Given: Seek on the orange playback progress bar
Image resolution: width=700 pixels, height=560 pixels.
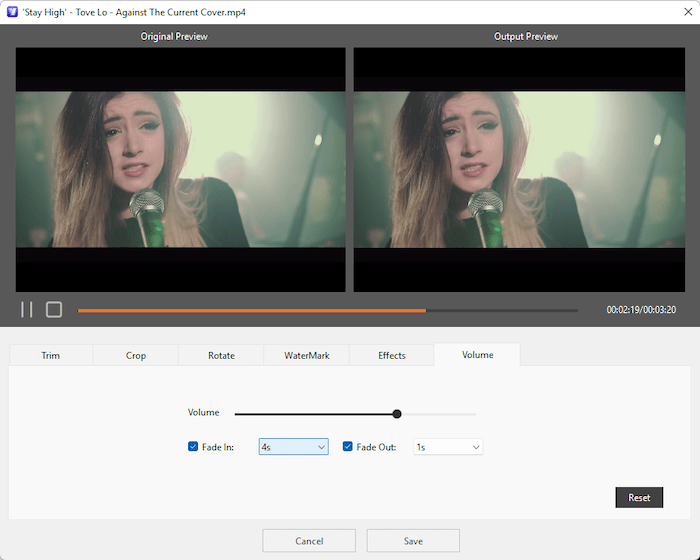Looking at the screenshot, I should 328,310.
